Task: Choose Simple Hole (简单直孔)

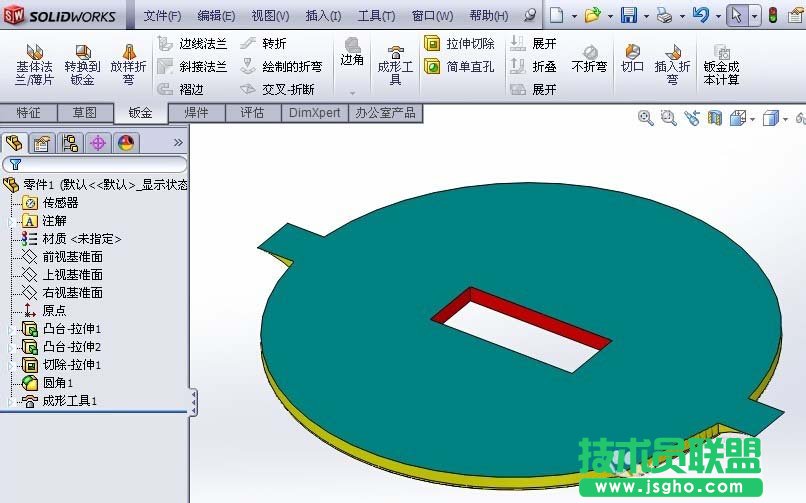Action: [x=459, y=66]
